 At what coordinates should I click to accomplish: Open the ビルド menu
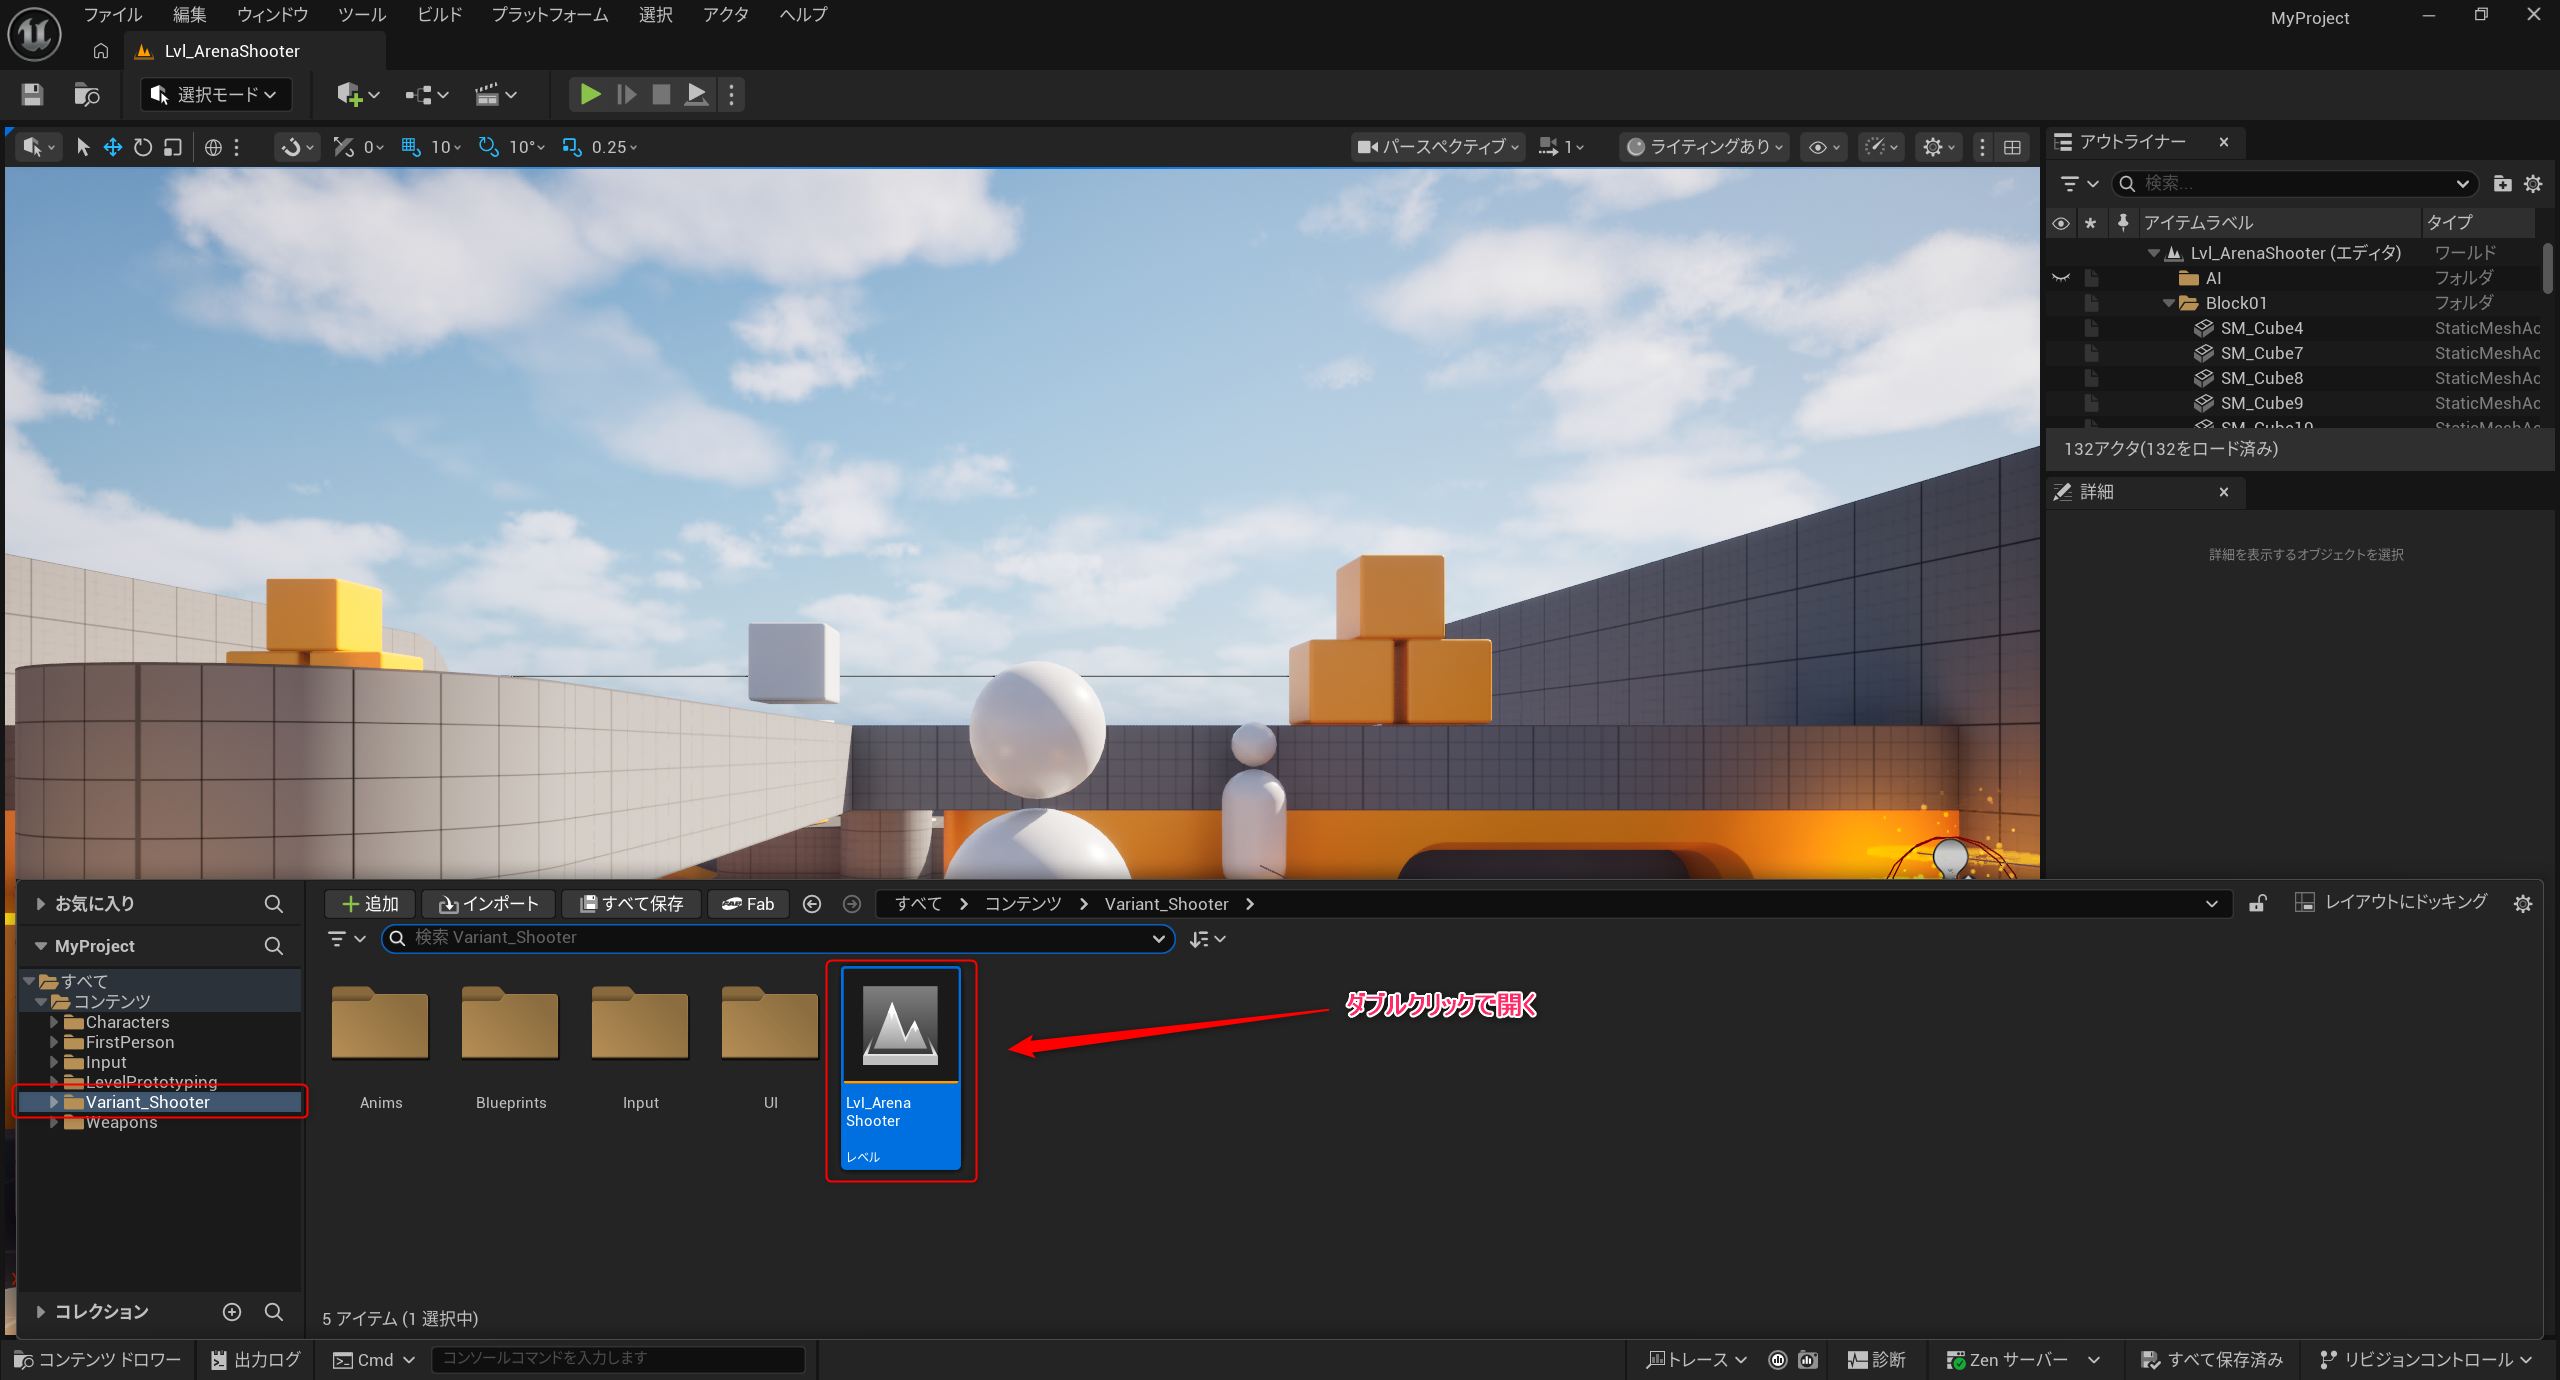[439, 15]
